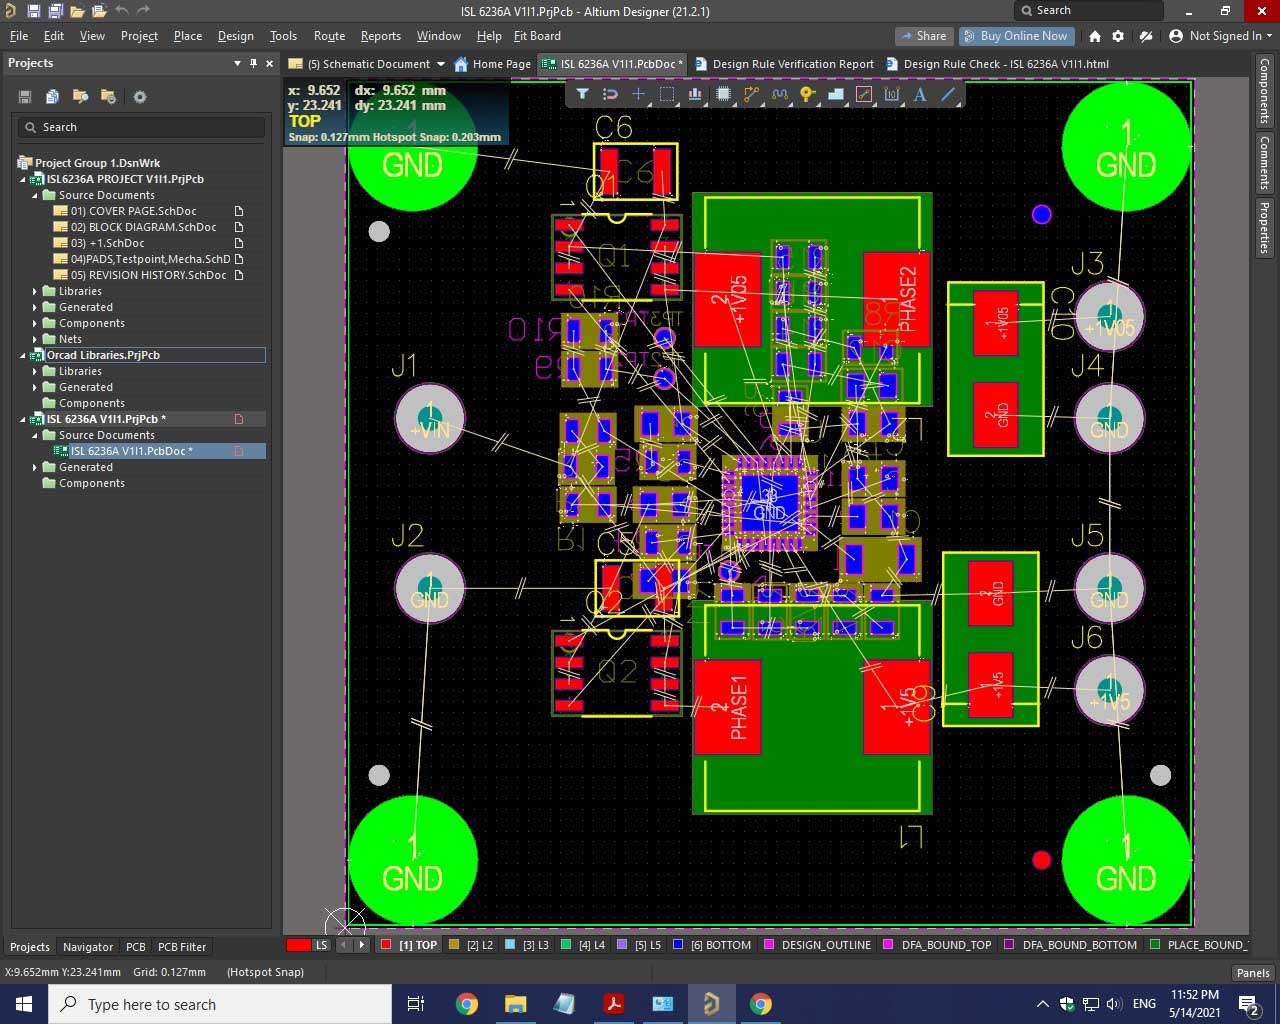Open the Route menu
1280x1024 pixels.
click(329, 36)
